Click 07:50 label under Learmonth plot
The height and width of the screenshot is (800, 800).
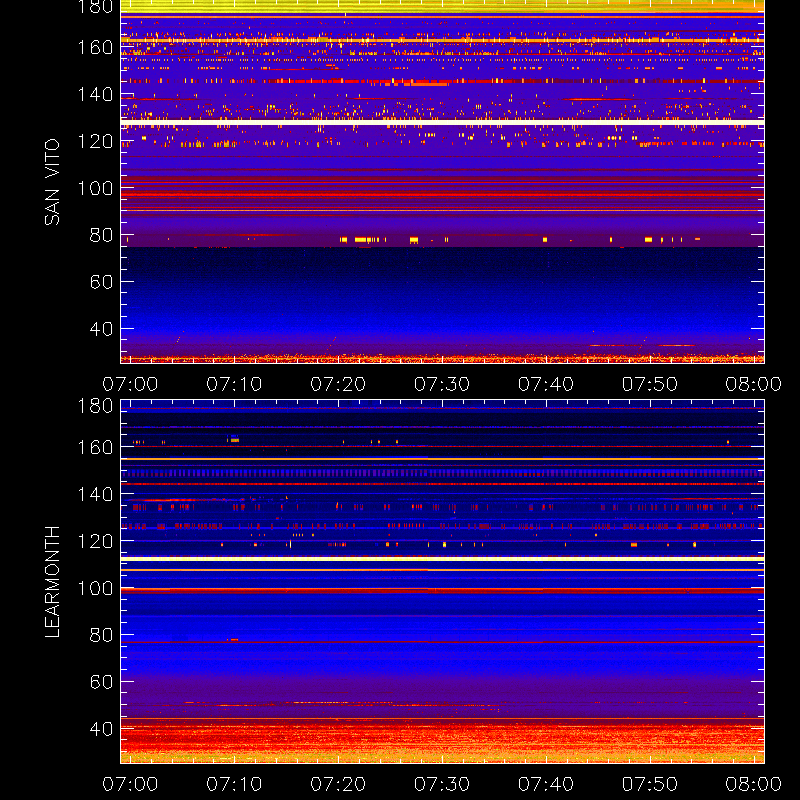(649, 784)
